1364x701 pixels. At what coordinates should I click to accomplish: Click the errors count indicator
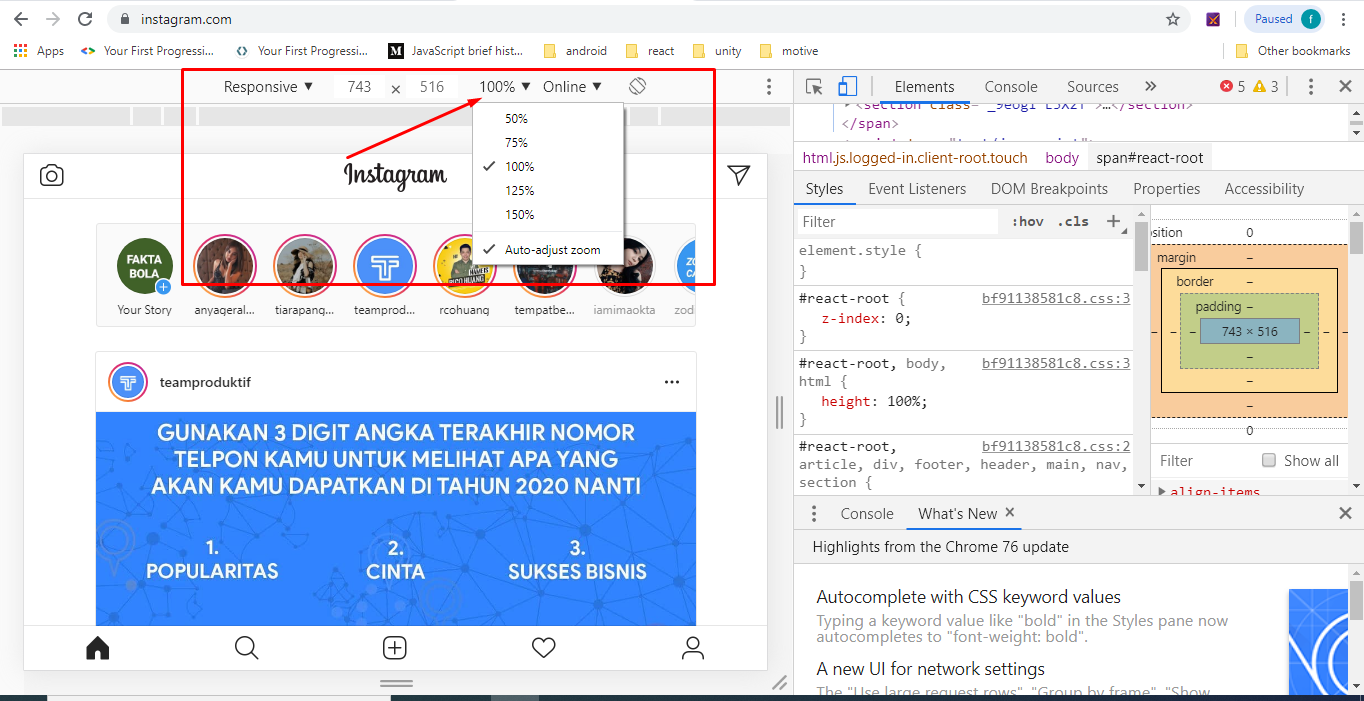[x=1232, y=87]
